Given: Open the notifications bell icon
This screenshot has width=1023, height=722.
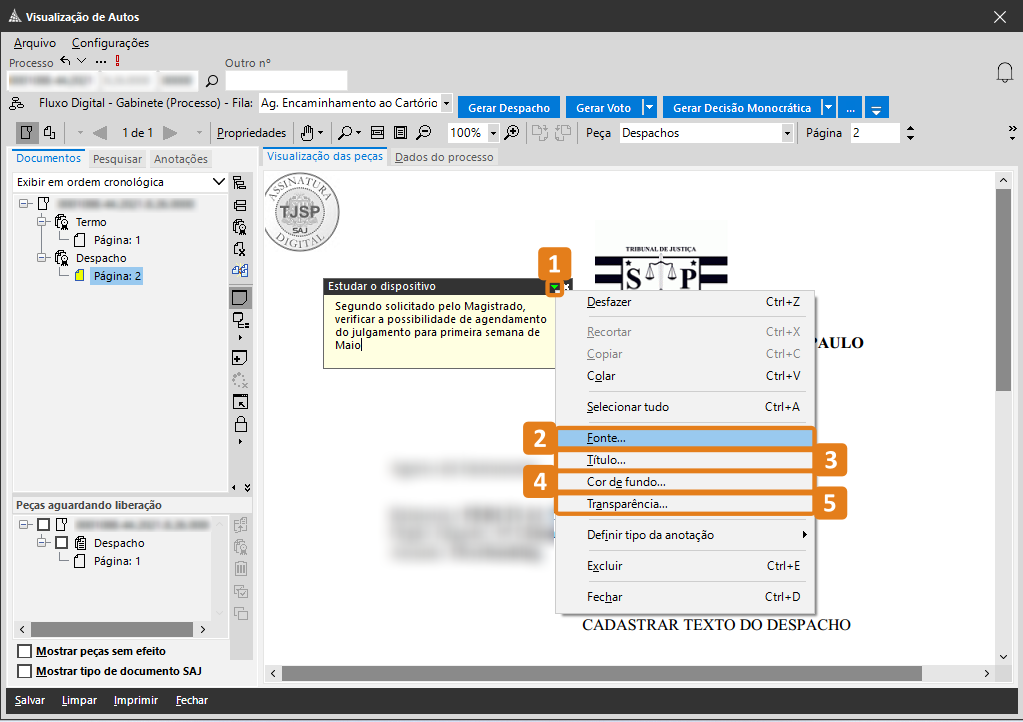Looking at the screenshot, I should 1005,72.
